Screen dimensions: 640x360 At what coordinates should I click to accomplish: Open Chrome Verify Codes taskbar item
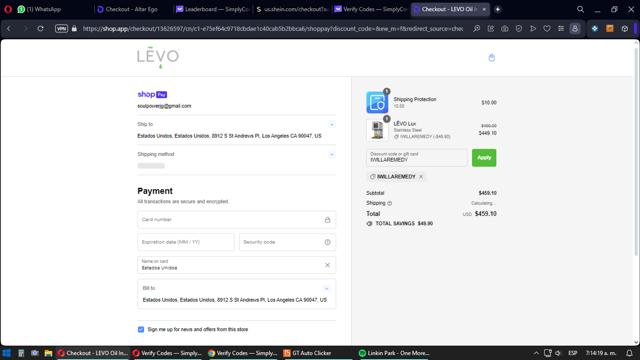(x=242, y=353)
